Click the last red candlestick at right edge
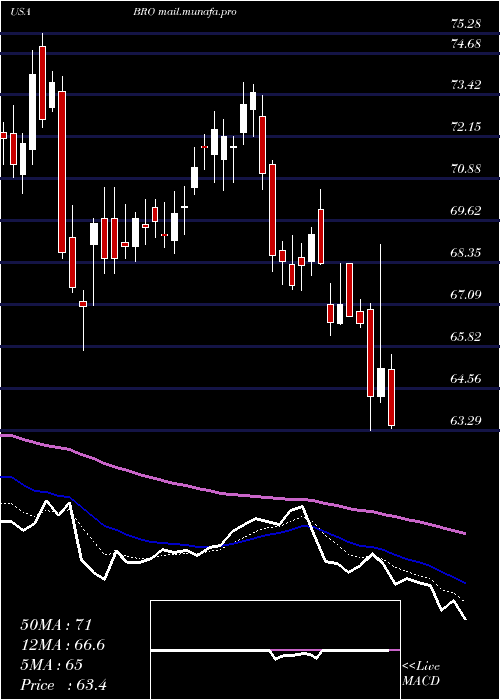 coord(392,397)
